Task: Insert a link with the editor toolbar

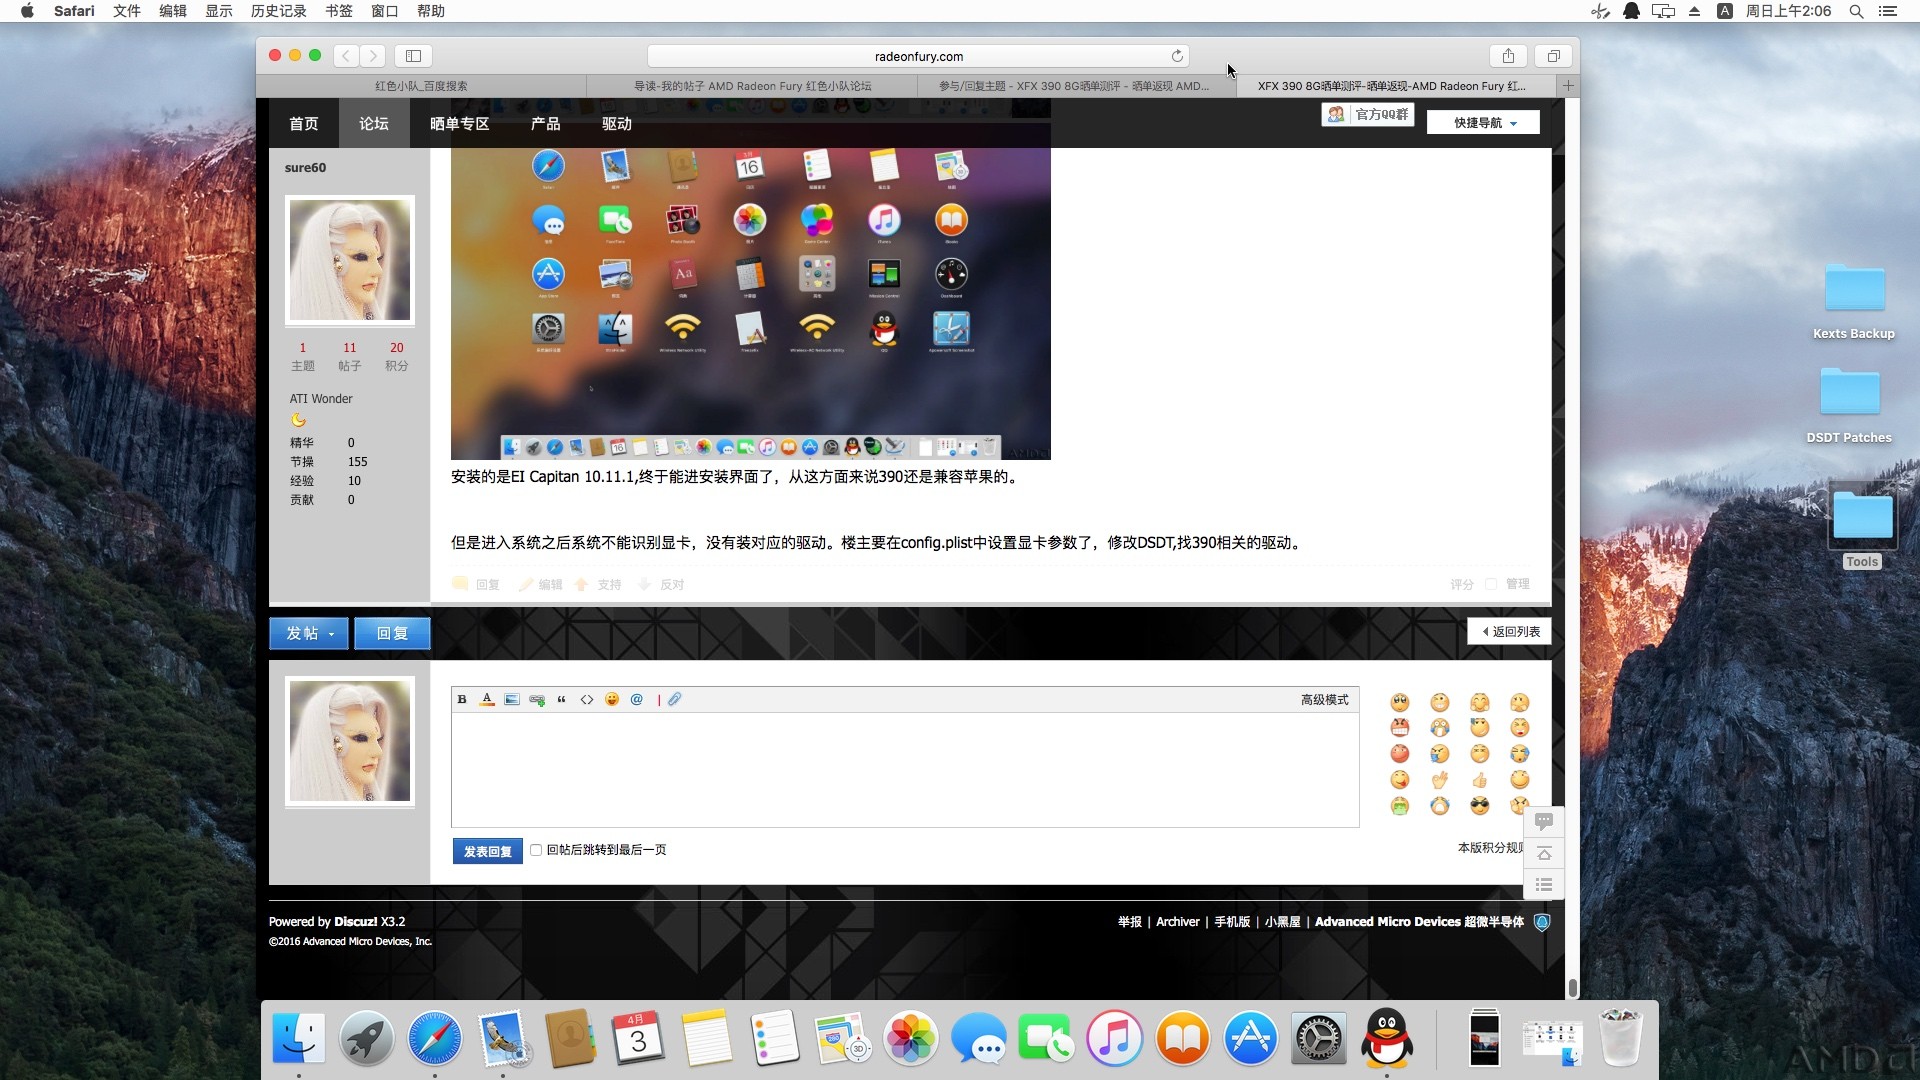Action: pyautogui.click(x=537, y=700)
